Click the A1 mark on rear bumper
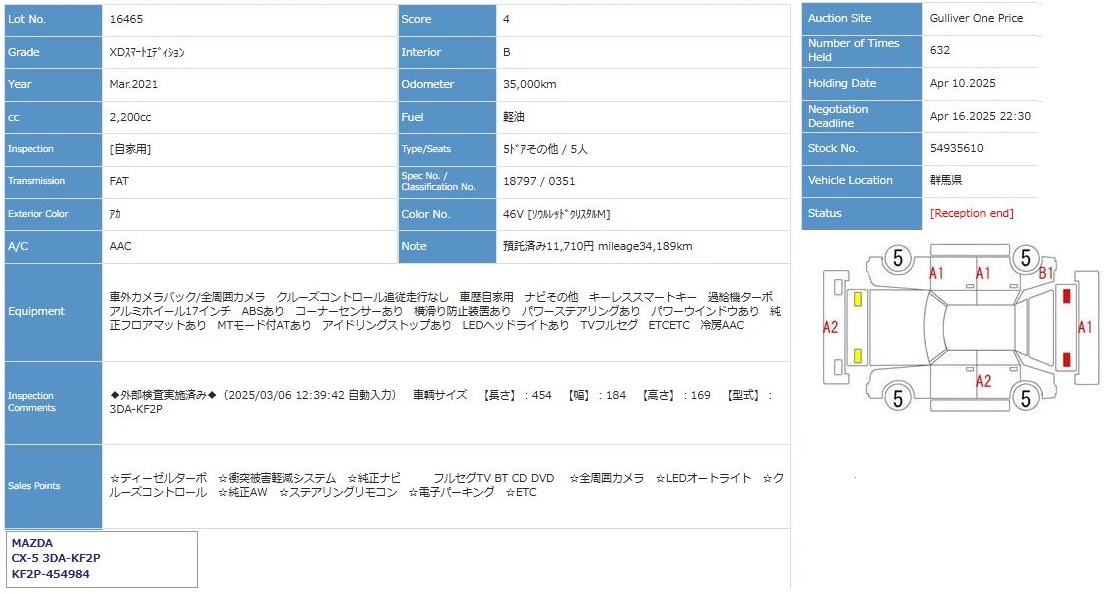The image size is (1104, 594). [x=1085, y=327]
